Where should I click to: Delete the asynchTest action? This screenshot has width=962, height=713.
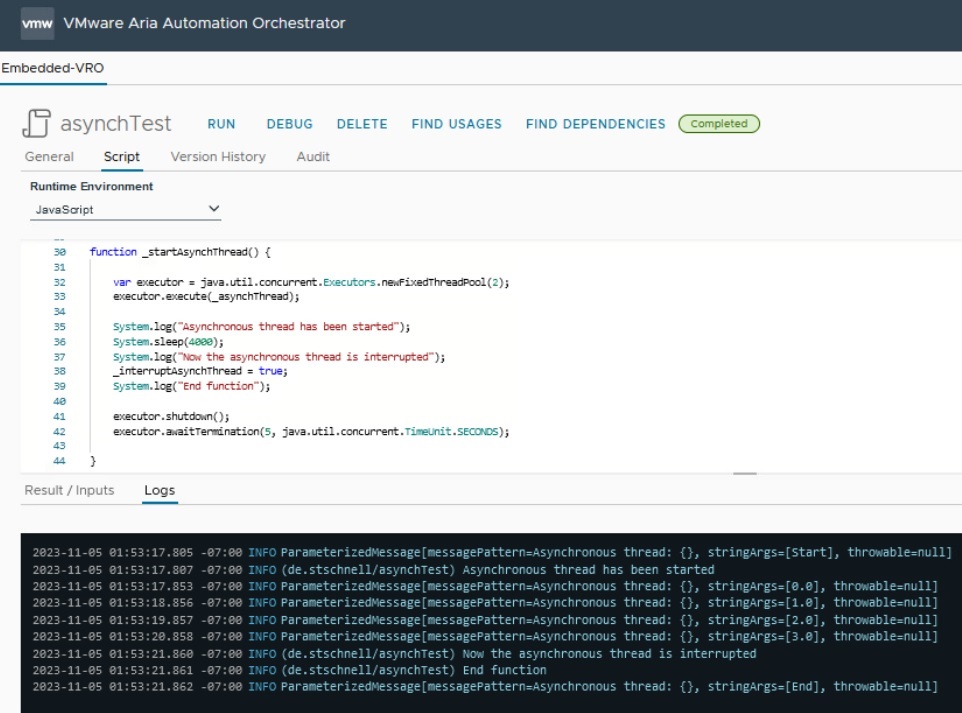[362, 124]
